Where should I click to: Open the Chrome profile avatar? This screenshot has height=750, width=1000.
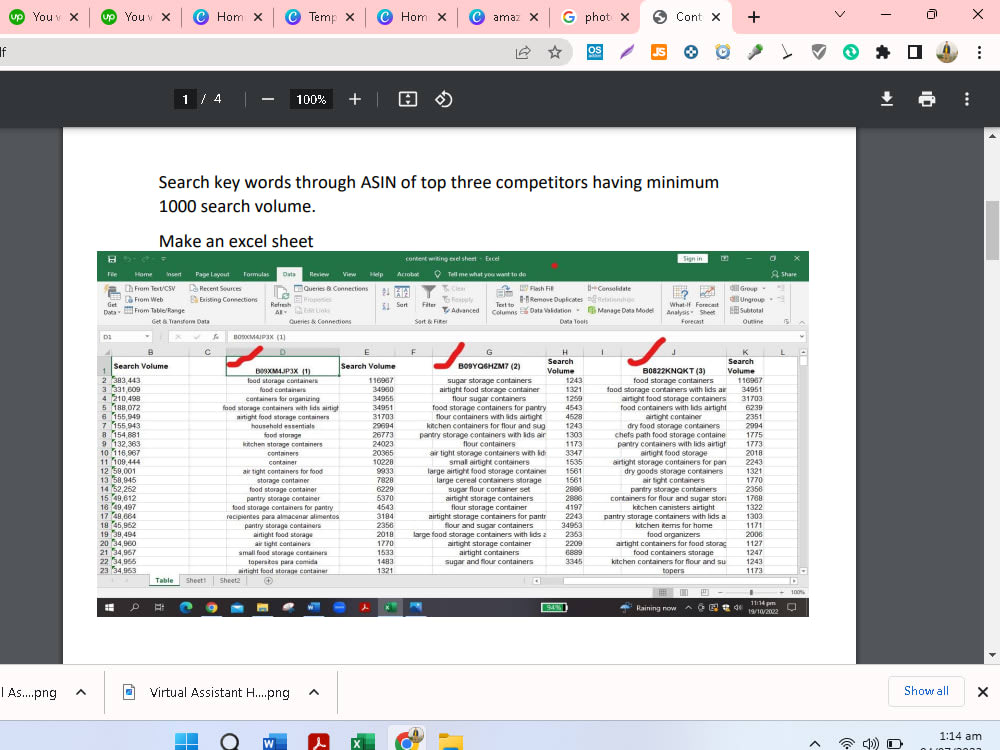[947, 52]
